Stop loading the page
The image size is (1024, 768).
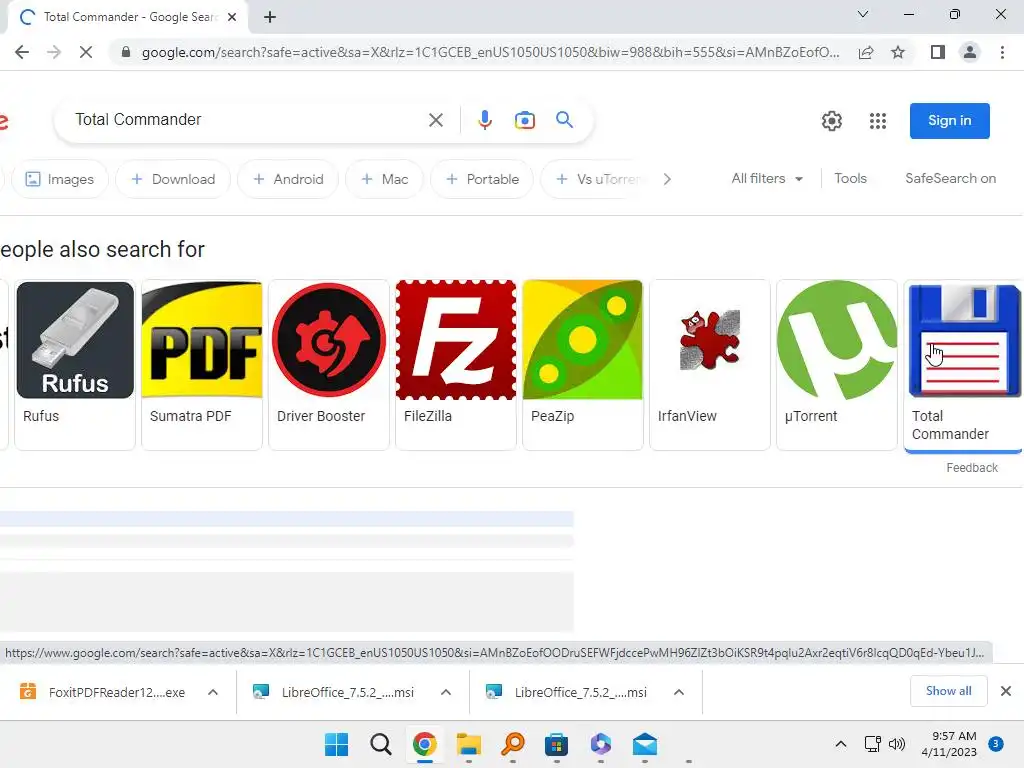86,52
